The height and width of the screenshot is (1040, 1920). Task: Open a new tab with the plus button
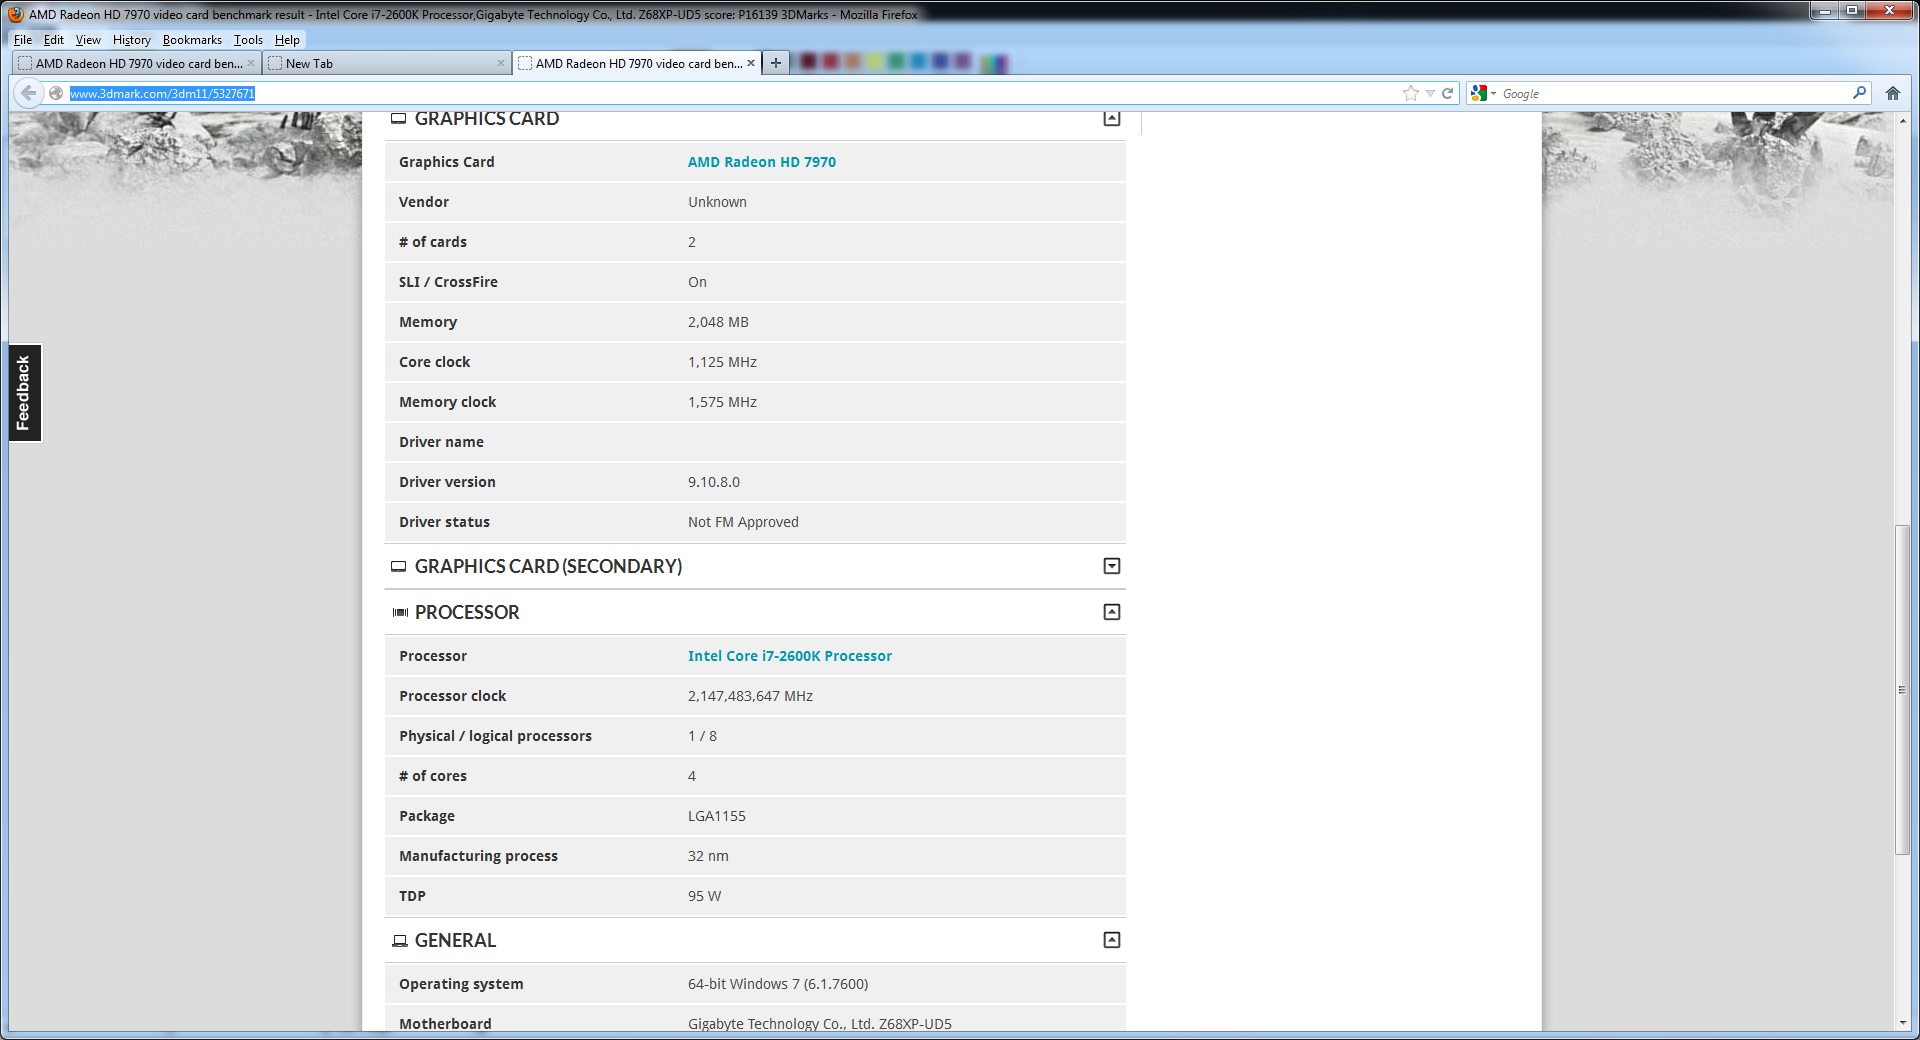pyautogui.click(x=775, y=63)
